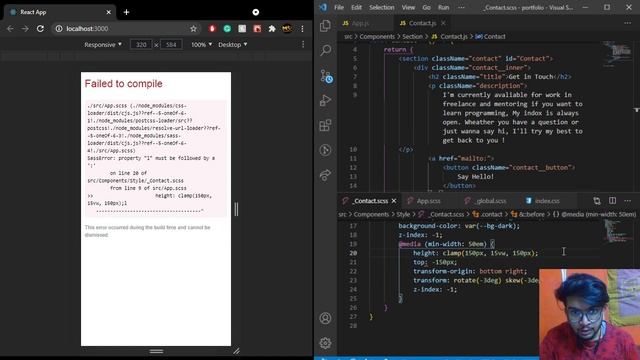Click line number 20 in SCSS editor
Viewport: 640px width, 360px height.
pyautogui.click(x=353, y=253)
